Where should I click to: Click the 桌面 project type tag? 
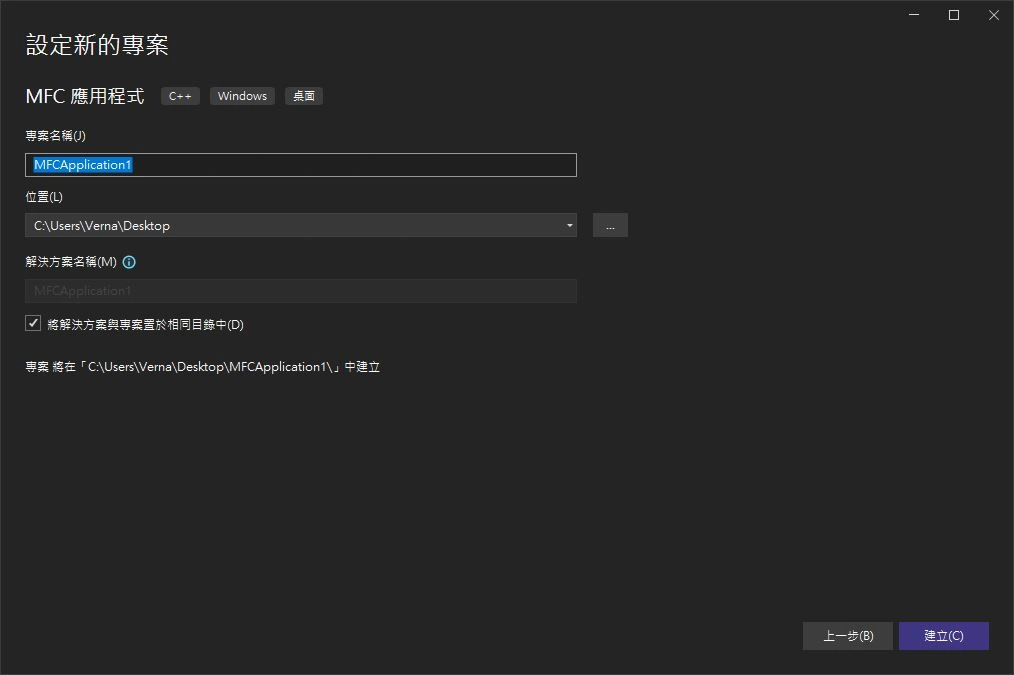click(303, 96)
